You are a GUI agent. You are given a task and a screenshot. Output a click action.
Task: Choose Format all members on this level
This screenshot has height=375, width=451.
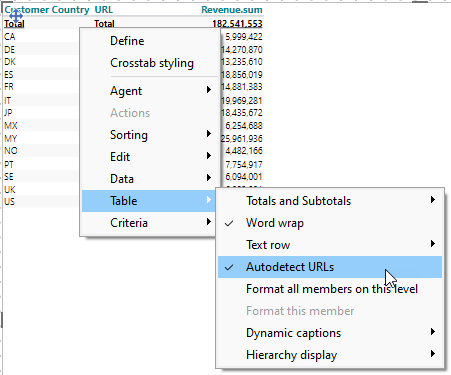[330, 289]
